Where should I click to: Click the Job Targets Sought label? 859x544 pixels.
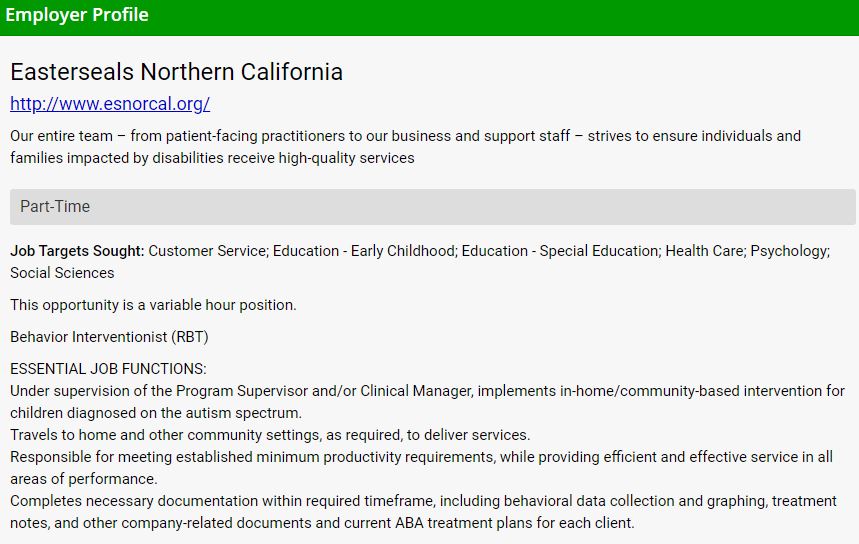click(x=77, y=251)
